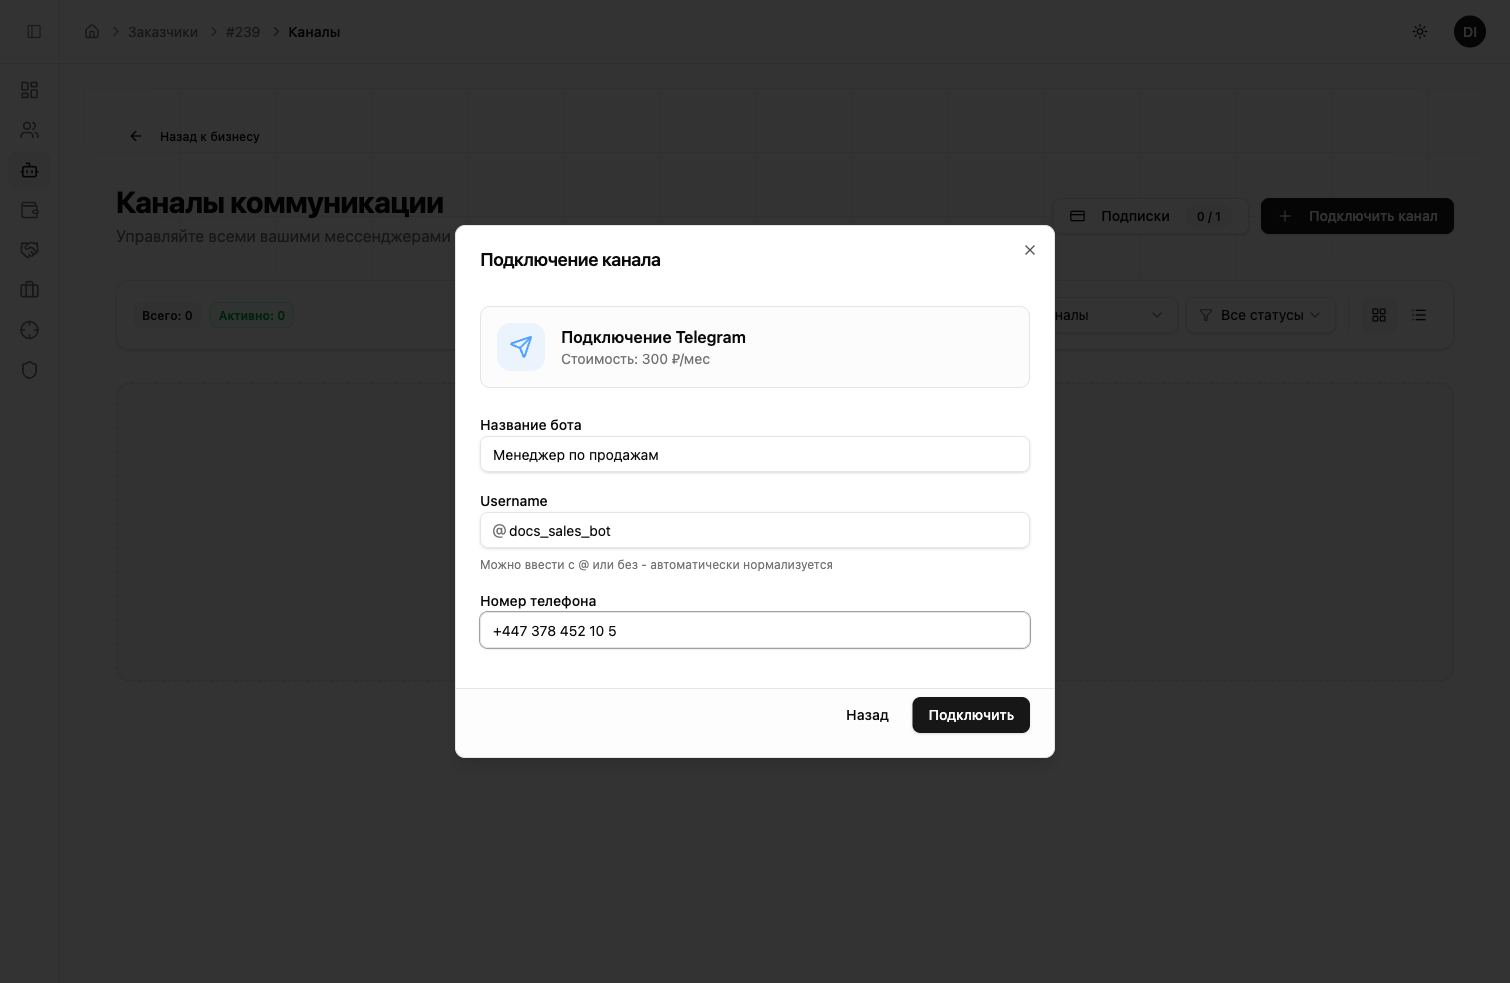Switch channels view to list layout

click(x=1419, y=314)
